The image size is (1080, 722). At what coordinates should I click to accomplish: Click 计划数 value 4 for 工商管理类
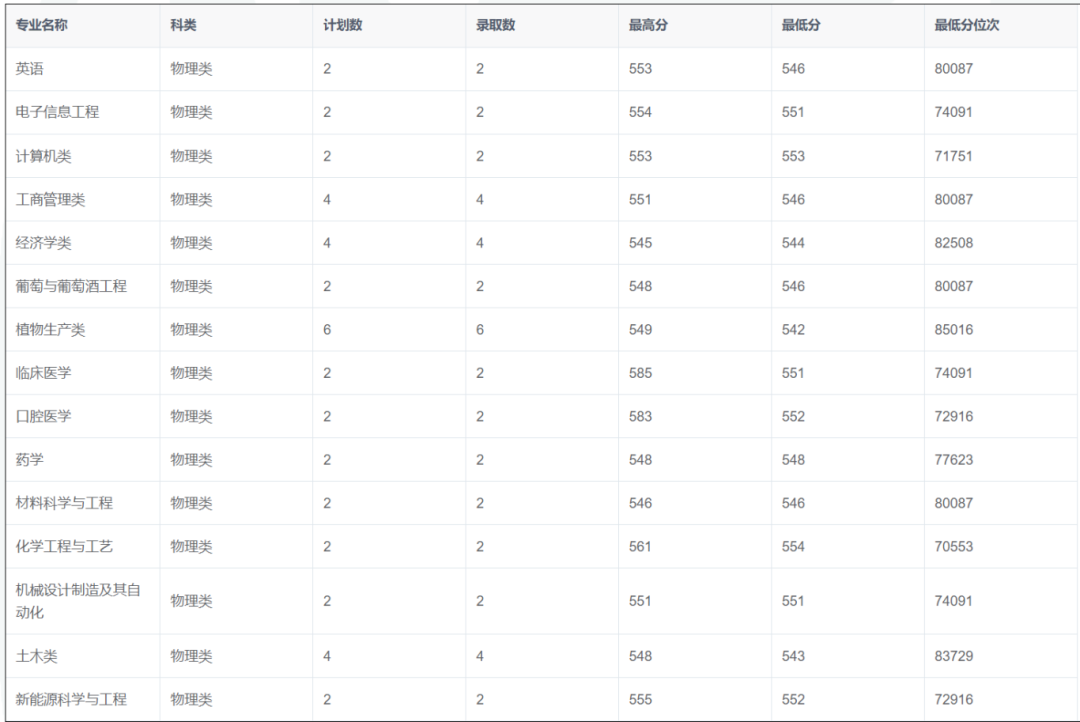tap(327, 199)
